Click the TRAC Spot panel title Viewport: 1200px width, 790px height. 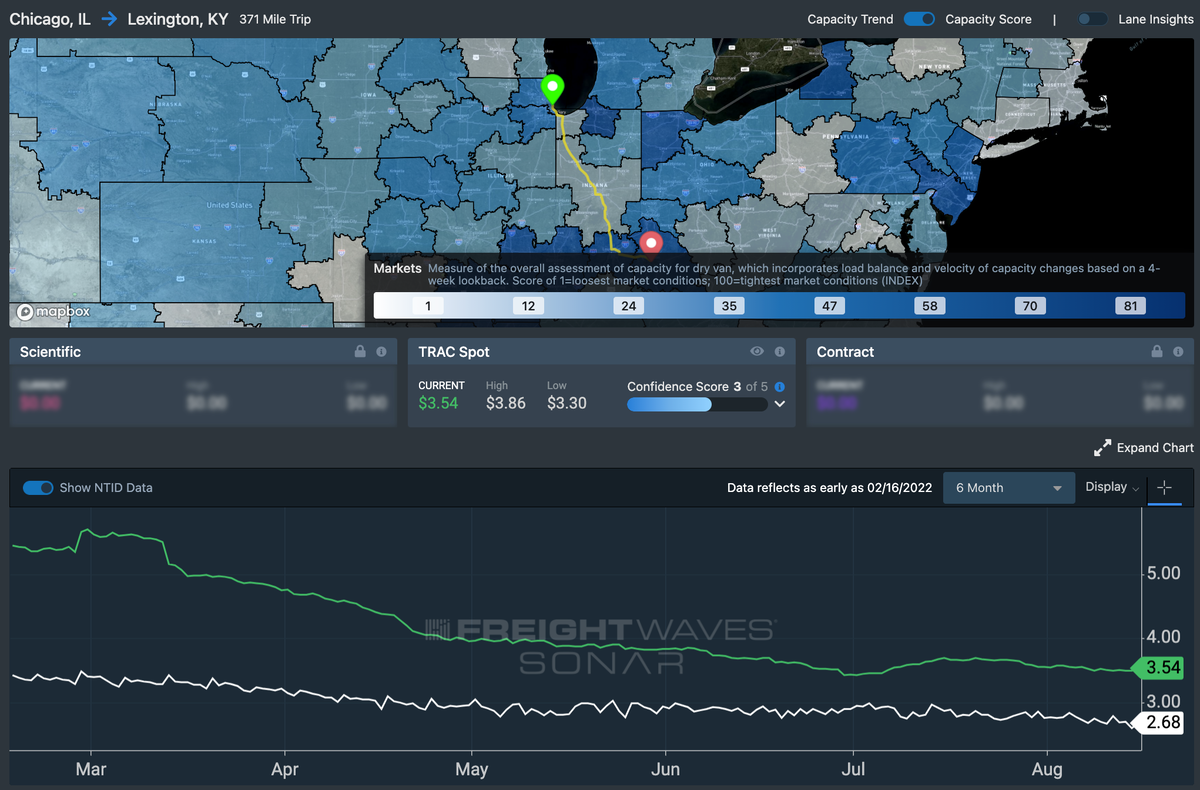pos(454,352)
